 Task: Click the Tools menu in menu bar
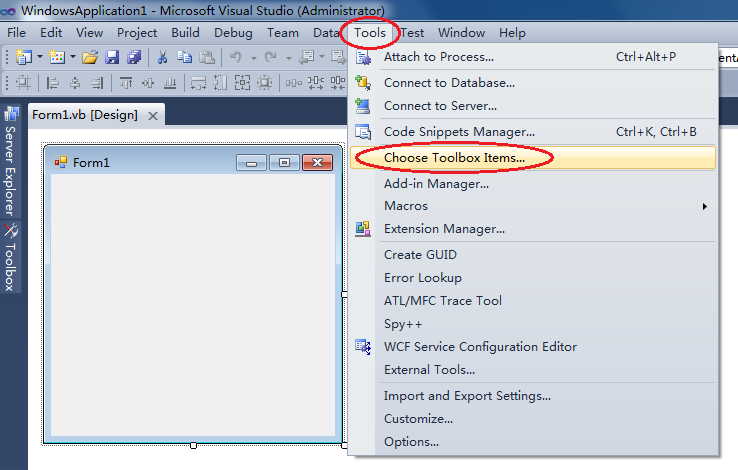pyautogui.click(x=370, y=33)
